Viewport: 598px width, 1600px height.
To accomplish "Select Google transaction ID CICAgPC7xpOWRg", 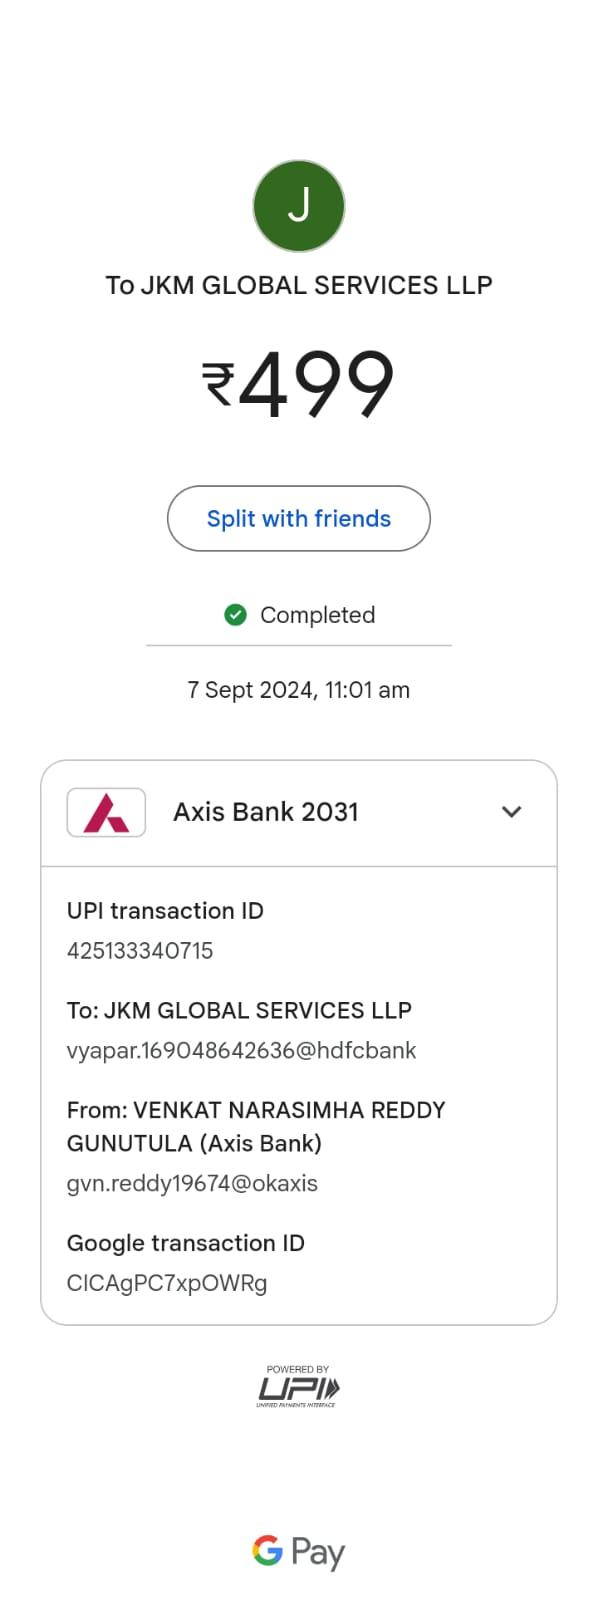I will (x=167, y=1283).
